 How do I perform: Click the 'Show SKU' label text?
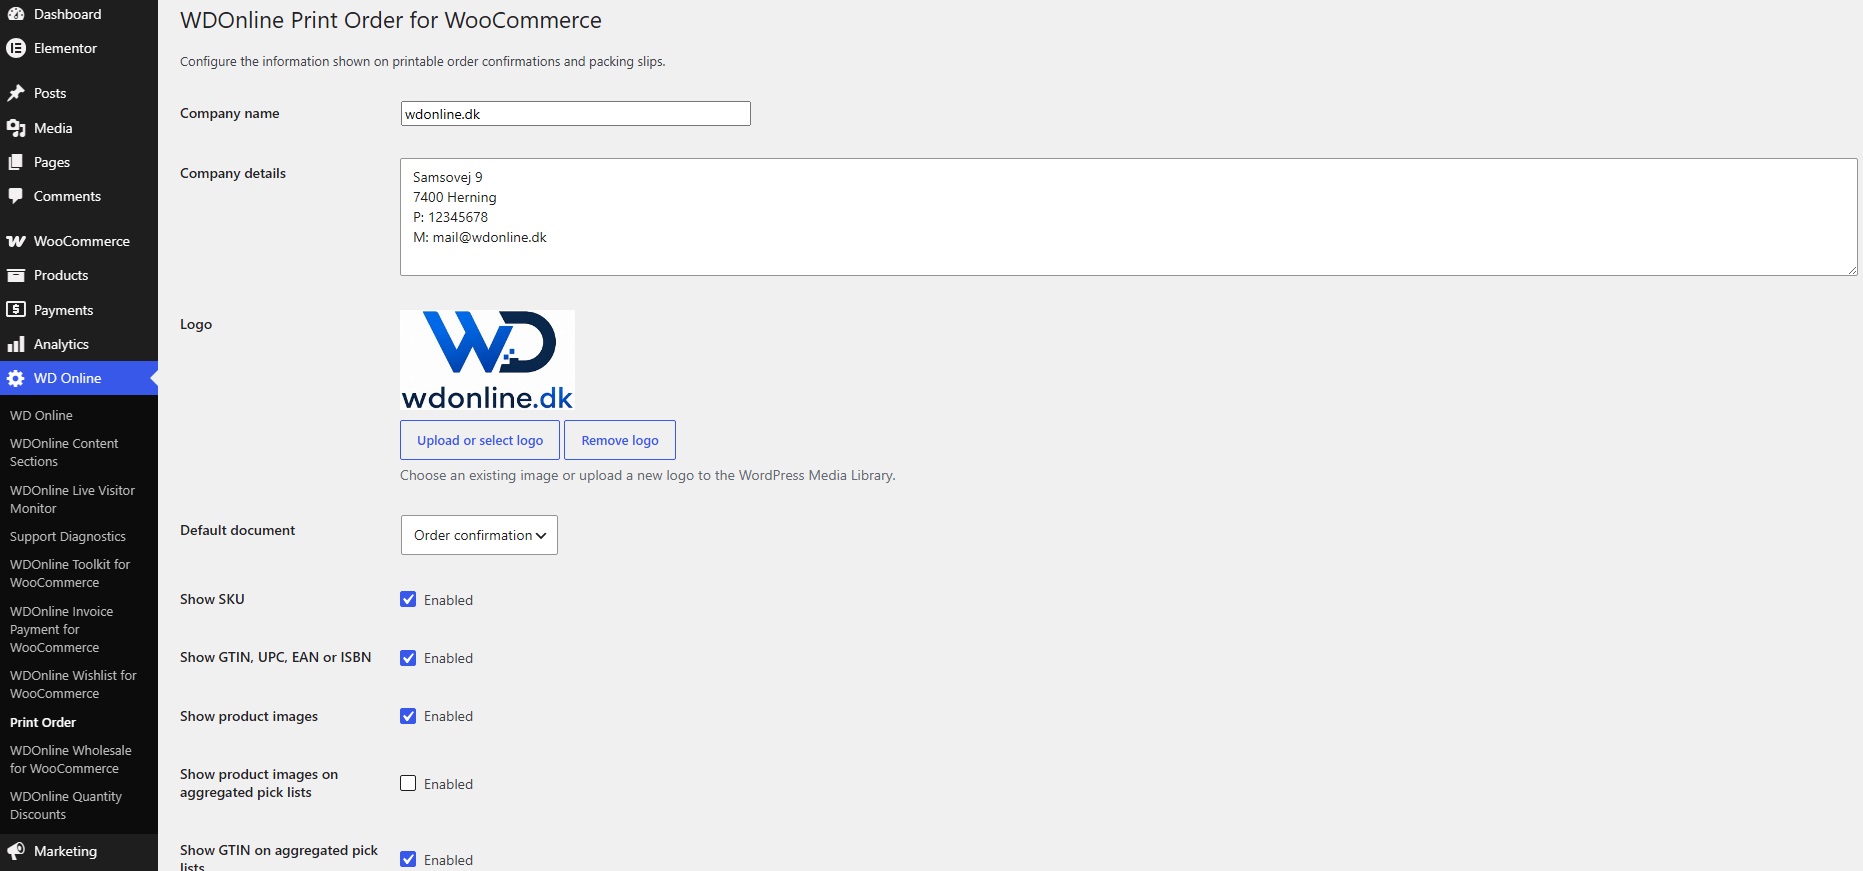212,599
